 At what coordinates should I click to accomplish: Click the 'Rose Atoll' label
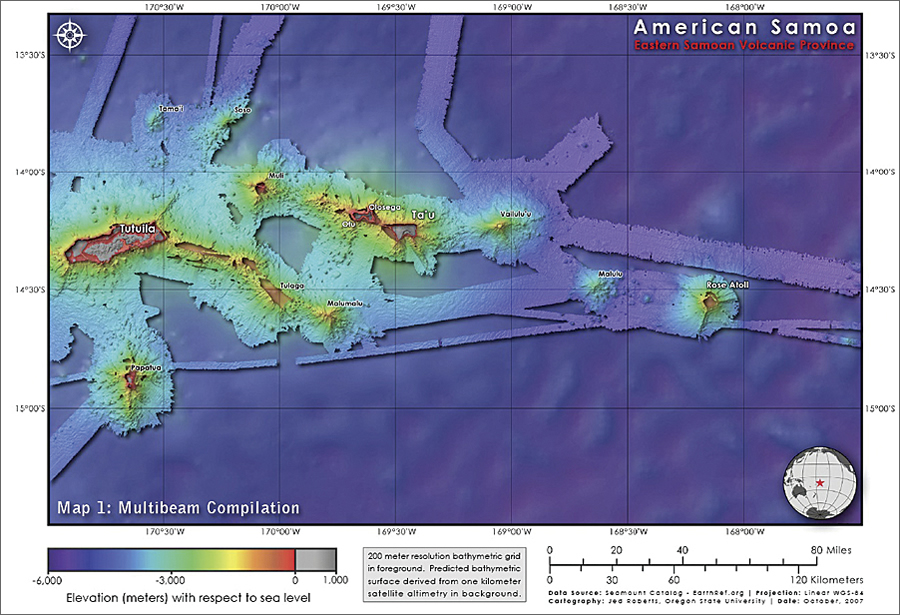tap(727, 285)
